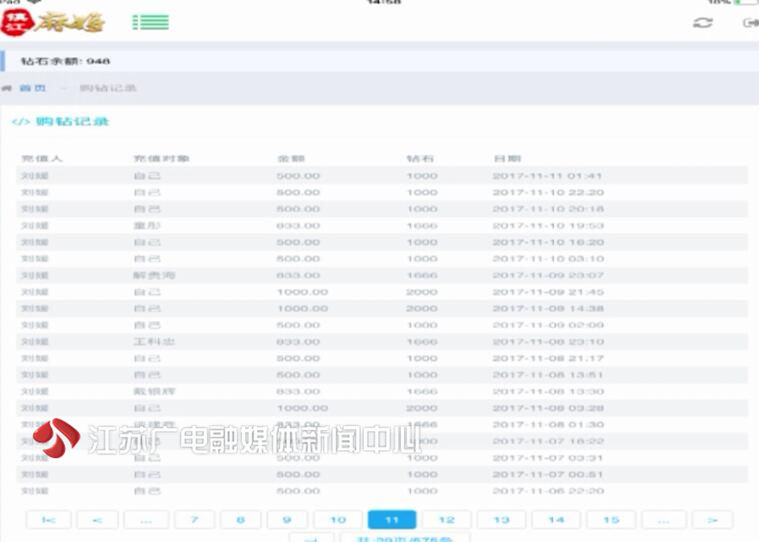This screenshot has width=759, height=542.
Task: Open page 12 of purchase records
Action: click(446, 520)
